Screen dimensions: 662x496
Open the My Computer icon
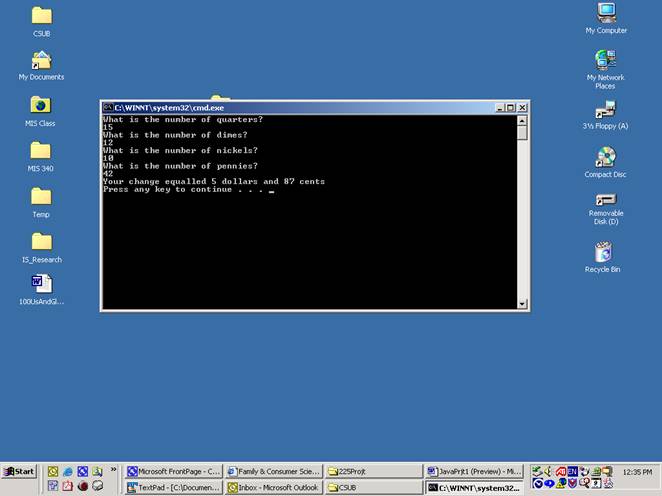pyautogui.click(x=606, y=18)
